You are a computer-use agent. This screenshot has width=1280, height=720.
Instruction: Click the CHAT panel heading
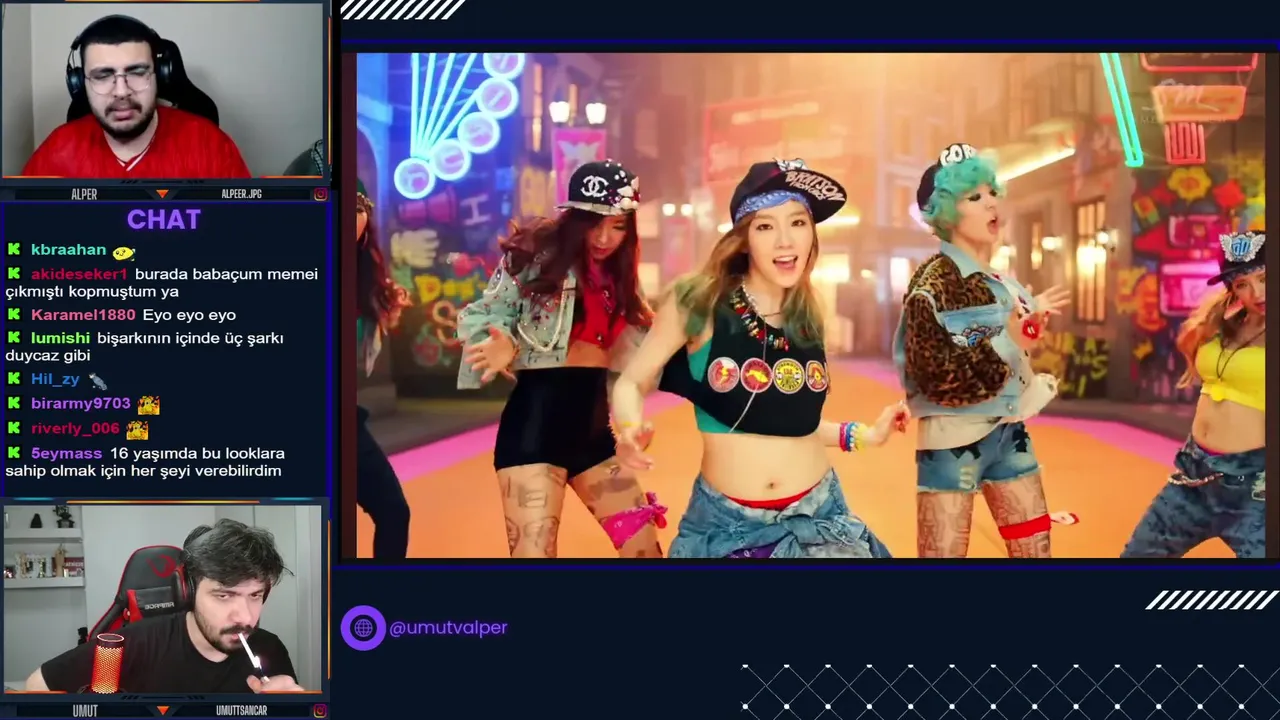164,220
